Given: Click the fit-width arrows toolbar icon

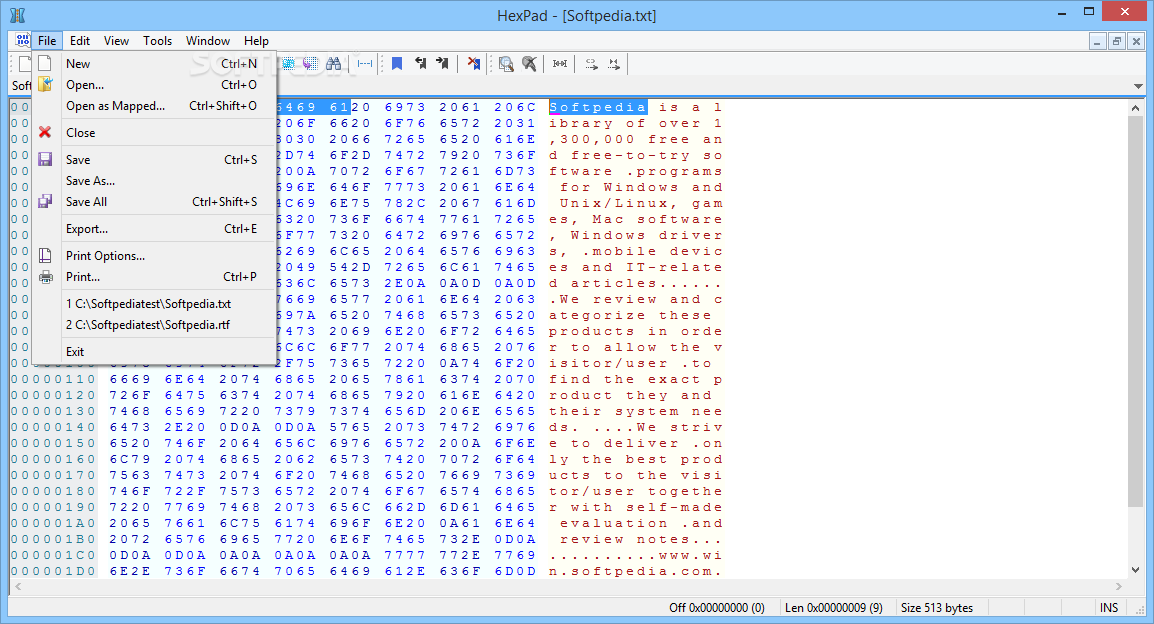Looking at the screenshot, I should point(560,64).
